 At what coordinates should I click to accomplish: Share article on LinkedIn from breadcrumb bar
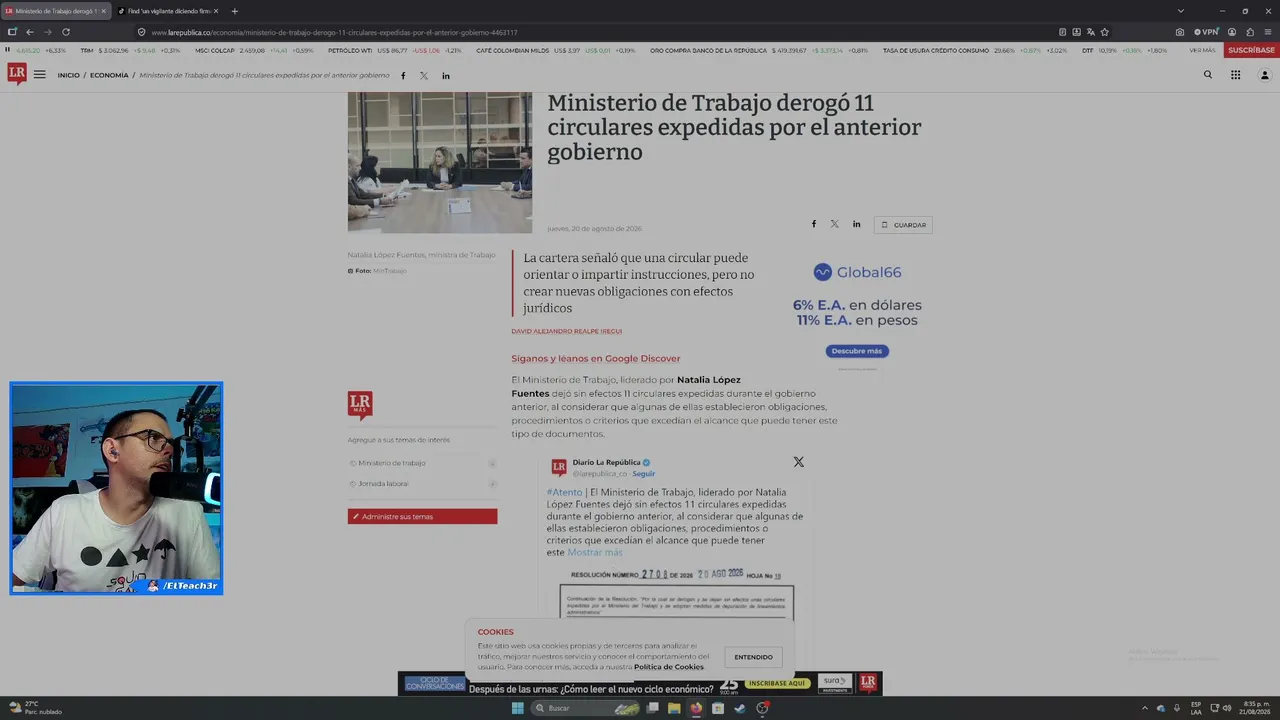pyautogui.click(x=446, y=76)
